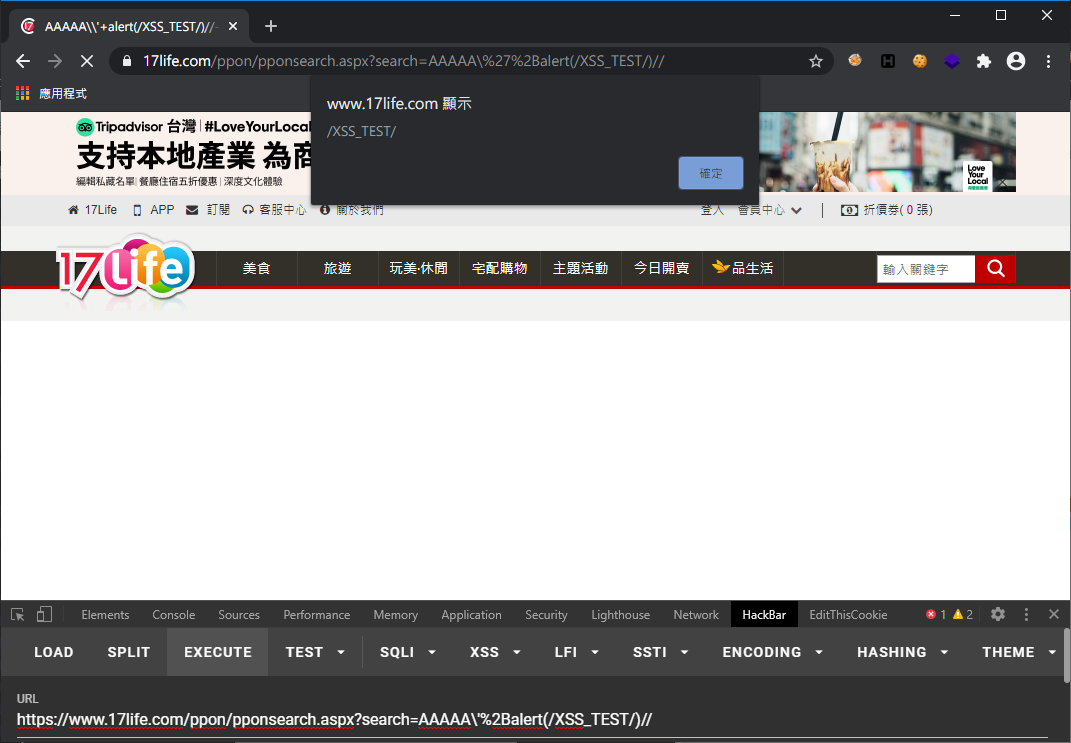Switch to the Elements tab
Image resolution: width=1071 pixels, height=743 pixels.
click(105, 615)
